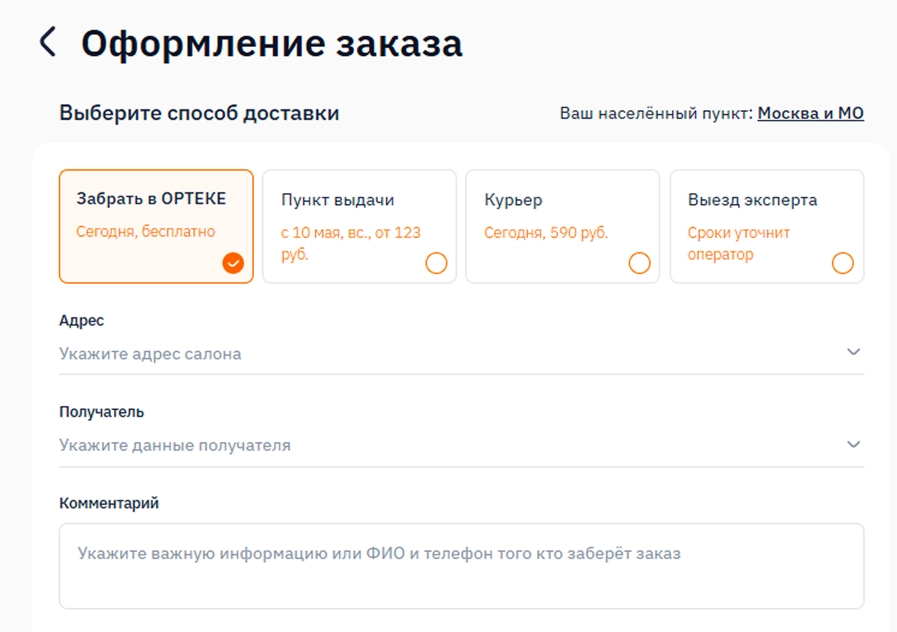Open the Укажите адрес салона dropdown
897x632 pixels.
[461, 354]
